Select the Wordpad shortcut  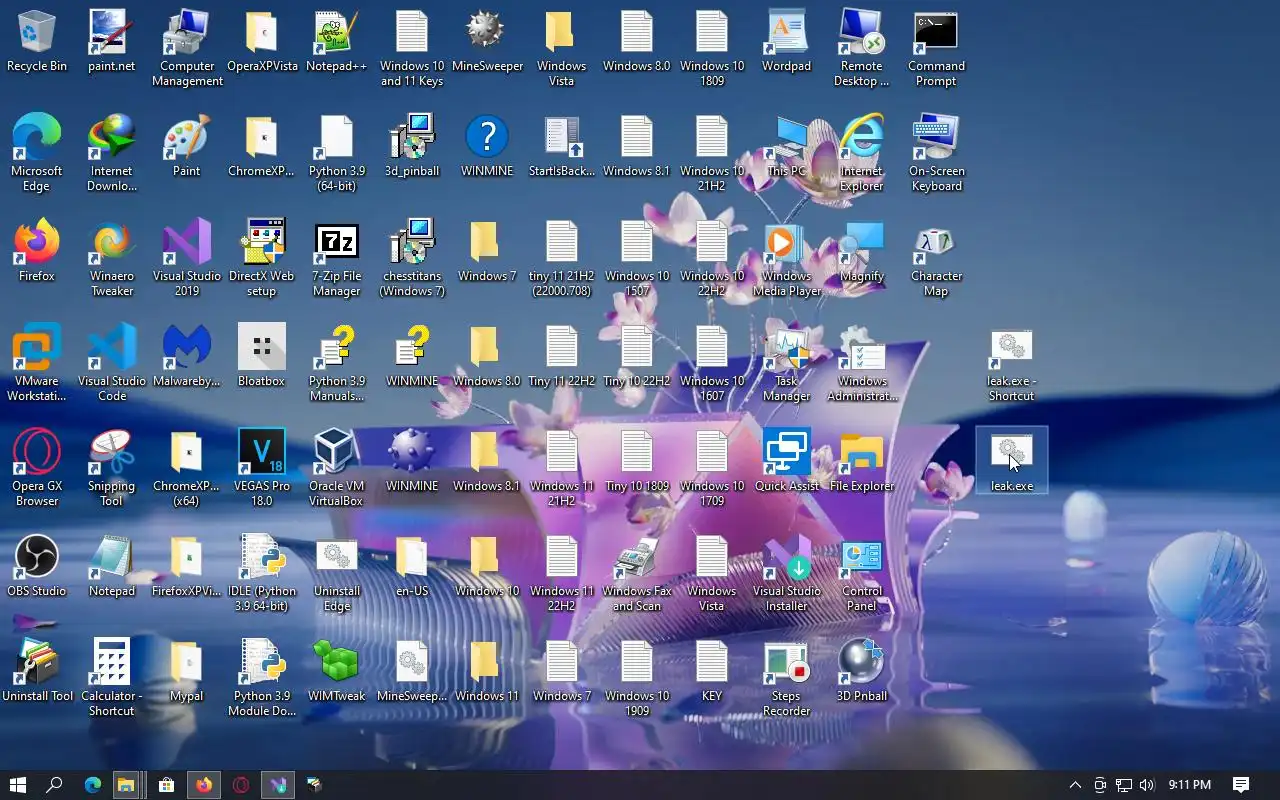pos(787,42)
